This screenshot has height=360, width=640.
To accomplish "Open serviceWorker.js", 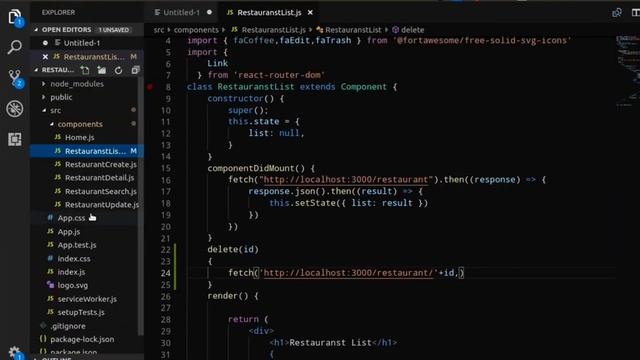I will [87, 299].
